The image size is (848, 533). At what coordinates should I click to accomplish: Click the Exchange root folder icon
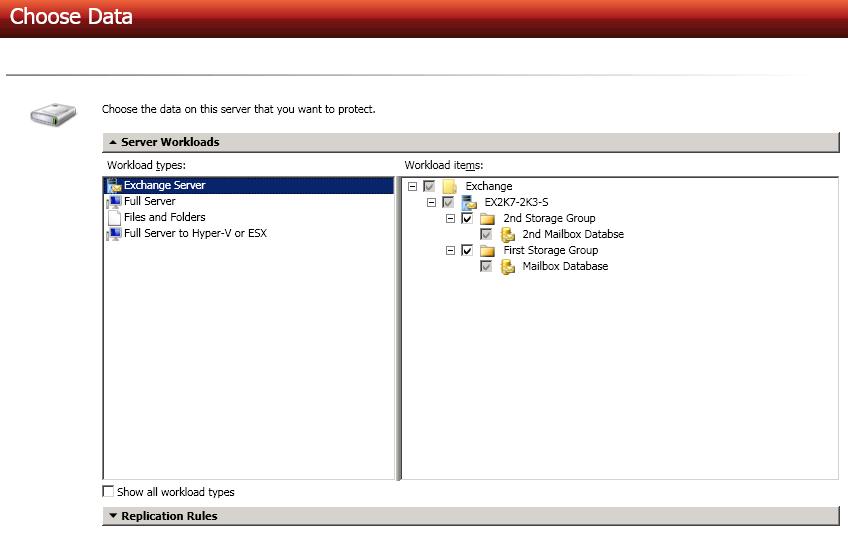[449, 186]
